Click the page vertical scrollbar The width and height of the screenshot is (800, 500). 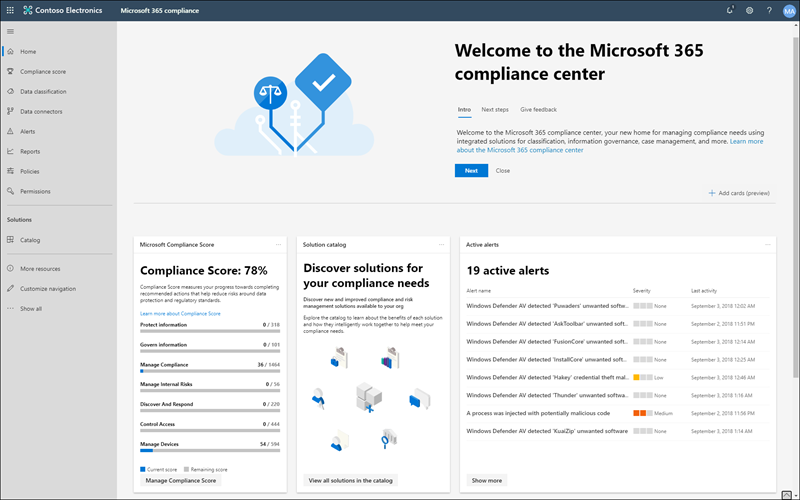click(795, 207)
